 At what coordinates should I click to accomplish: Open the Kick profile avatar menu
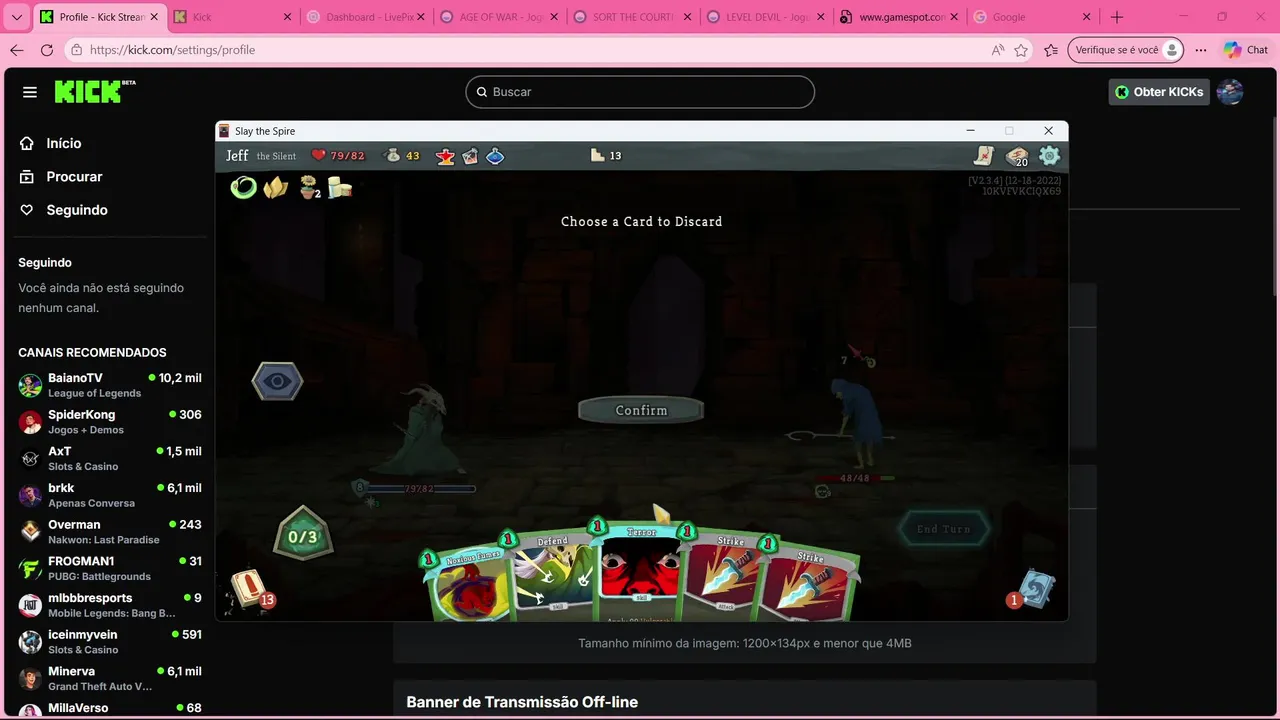1230,92
